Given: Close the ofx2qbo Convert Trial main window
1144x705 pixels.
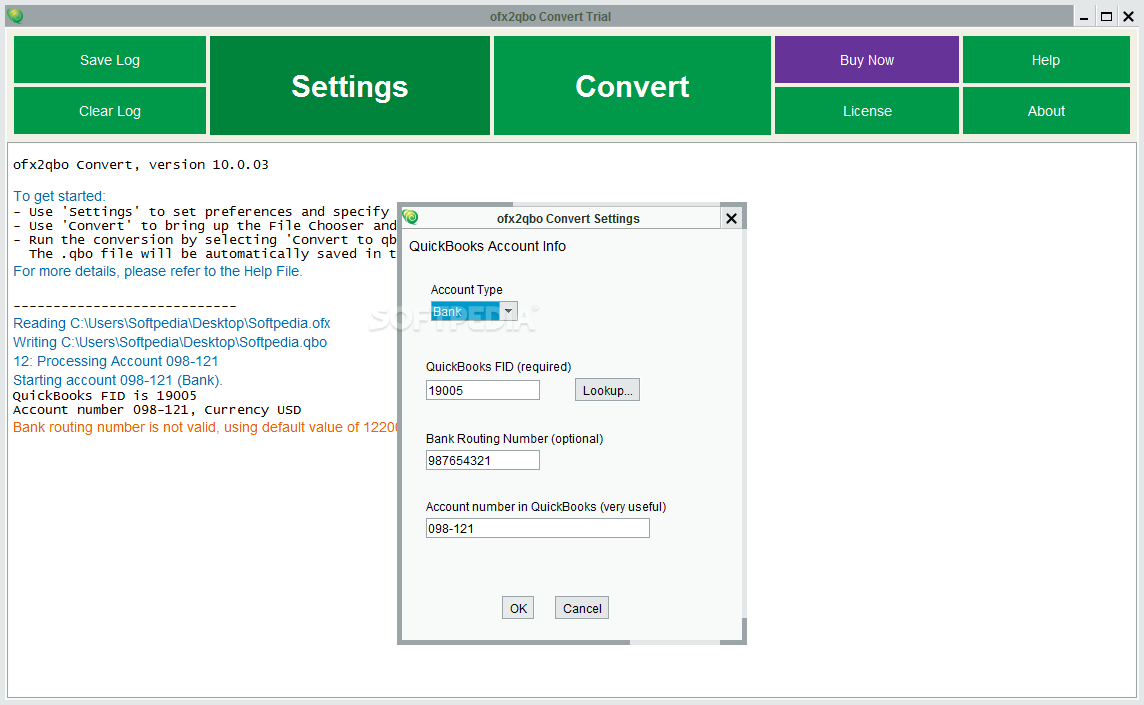Looking at the screenshot, I should point(1128,17).
